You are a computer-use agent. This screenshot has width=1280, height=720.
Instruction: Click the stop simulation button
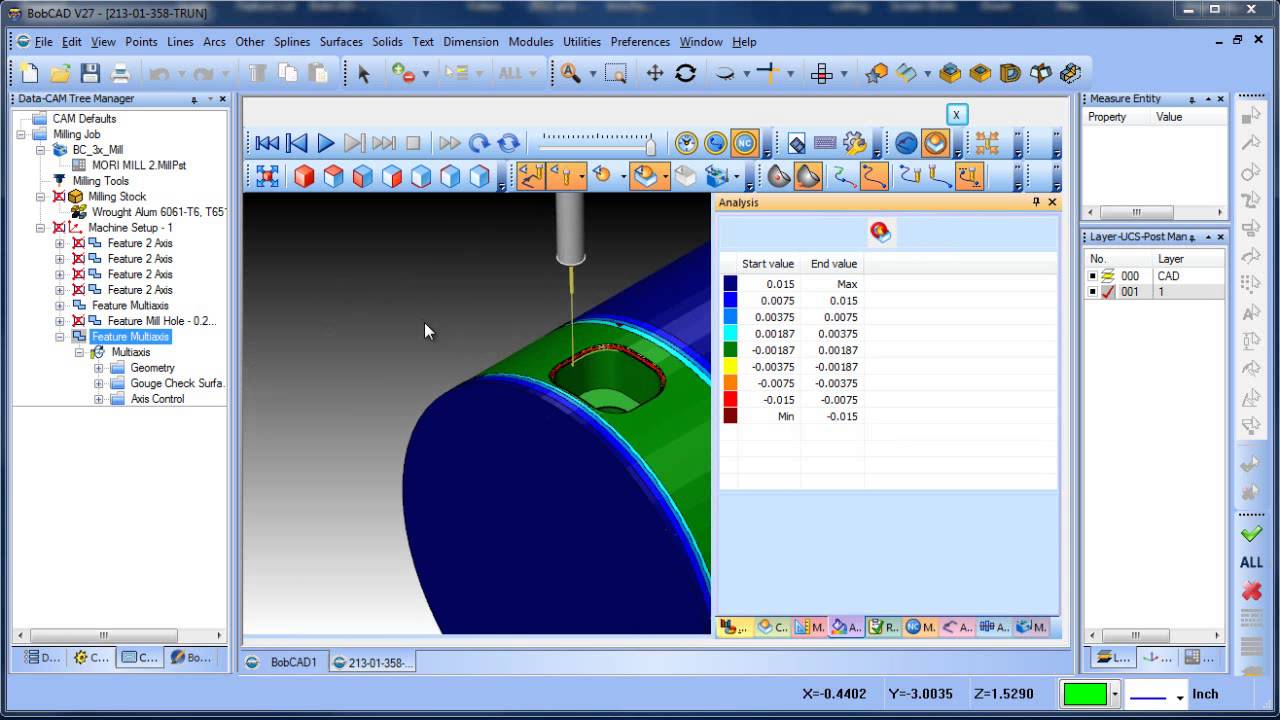point(413,144)
